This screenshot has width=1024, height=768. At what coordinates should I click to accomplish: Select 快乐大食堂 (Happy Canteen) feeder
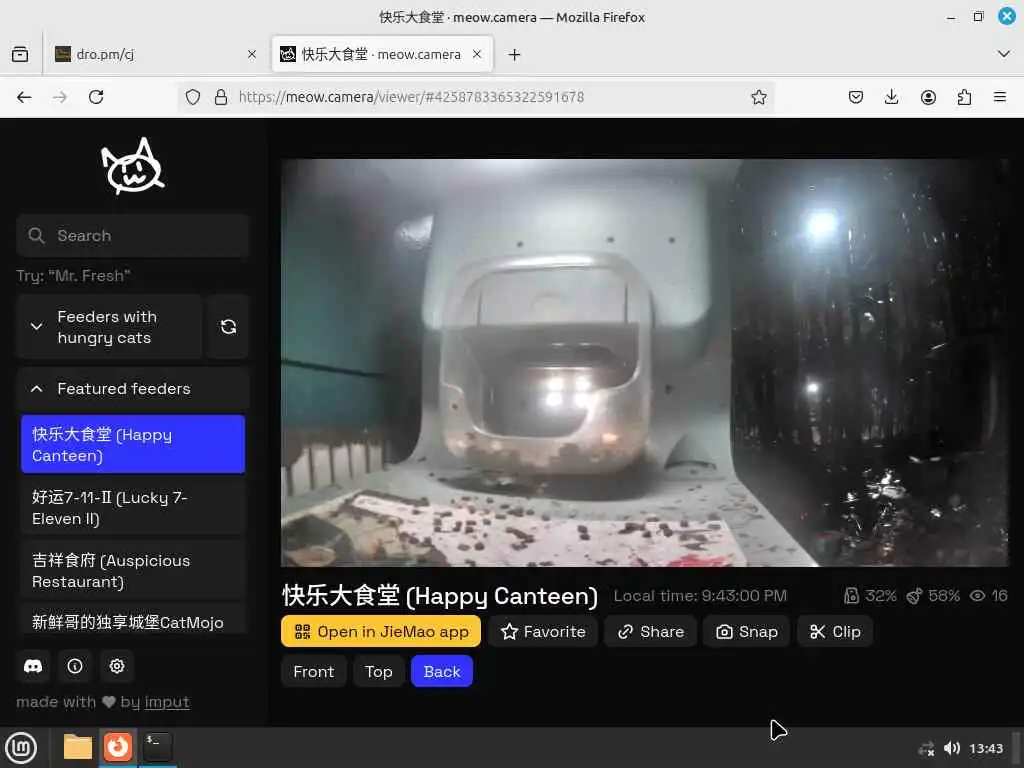[133, 444]
